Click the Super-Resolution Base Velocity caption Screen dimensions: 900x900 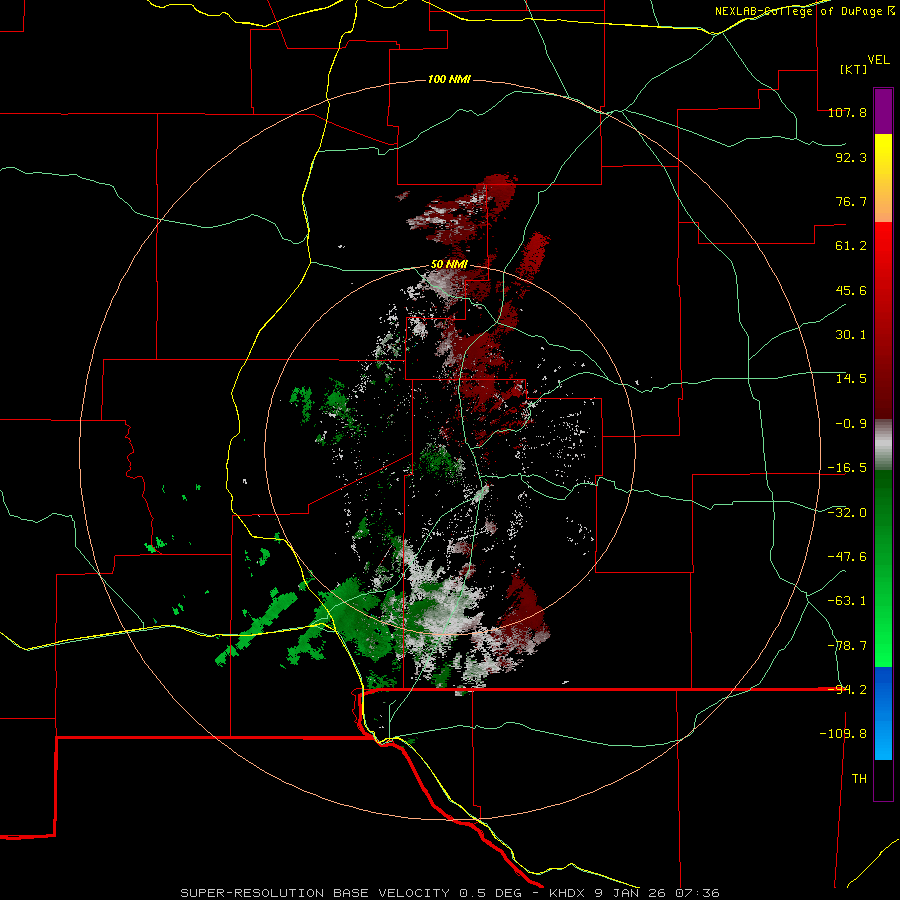(450, 893)
